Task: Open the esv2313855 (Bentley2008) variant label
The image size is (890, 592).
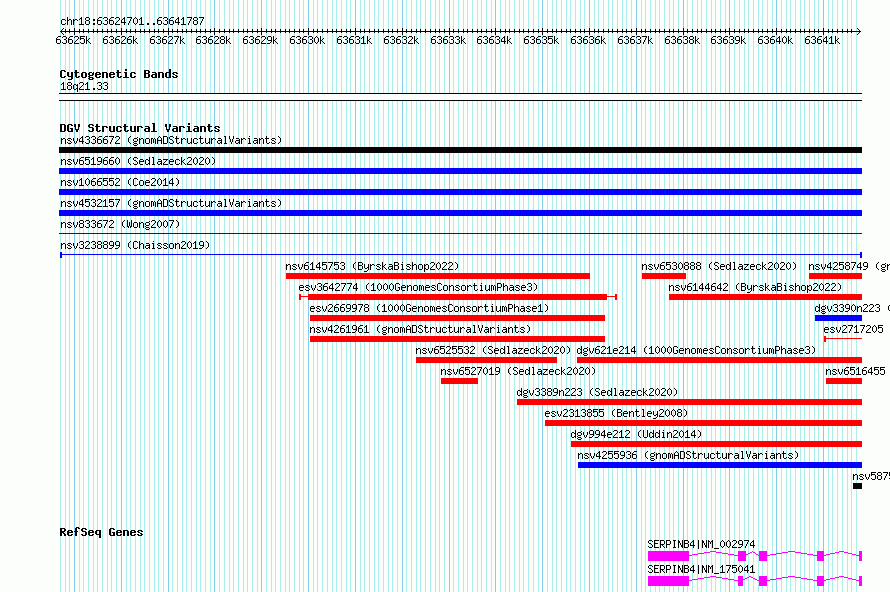Action: click(616, 413)
